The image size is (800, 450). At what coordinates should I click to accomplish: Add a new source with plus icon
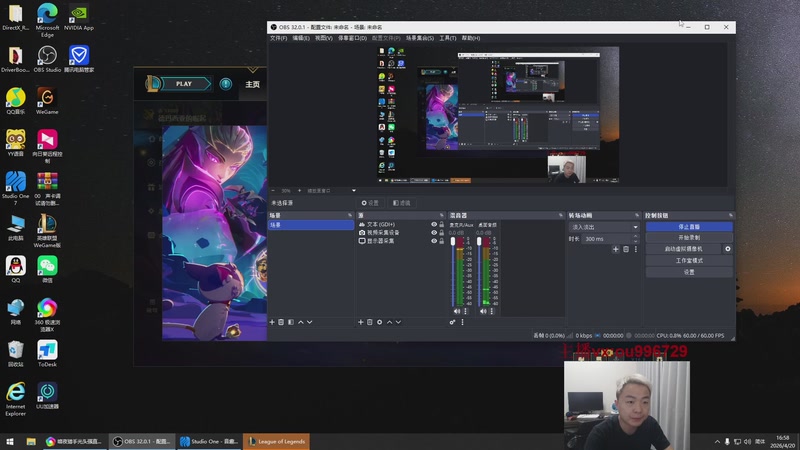click(x=361, y=322)
